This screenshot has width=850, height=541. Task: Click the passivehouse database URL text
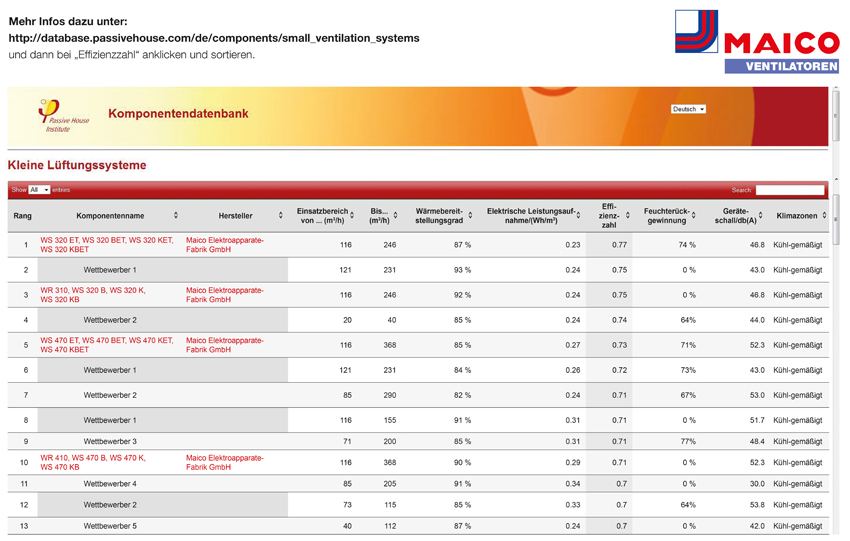(214, 38)
